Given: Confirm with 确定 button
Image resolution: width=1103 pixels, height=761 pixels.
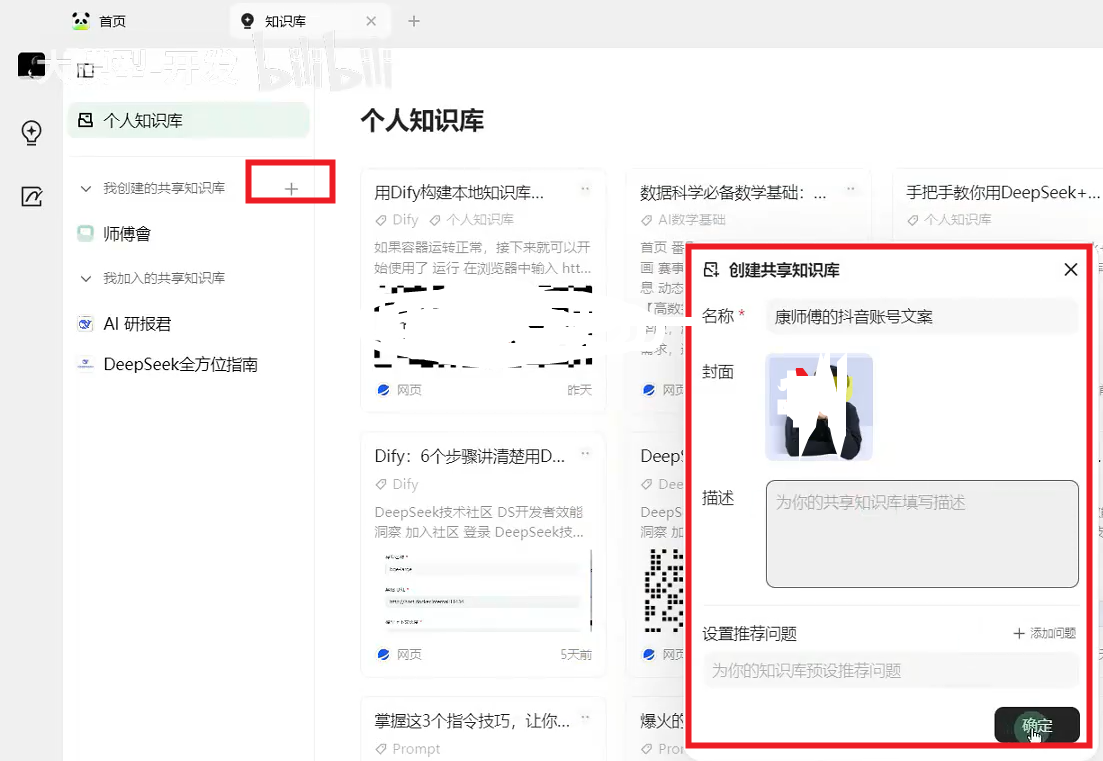Looking at the screenshot, I should click(1037, 724).
